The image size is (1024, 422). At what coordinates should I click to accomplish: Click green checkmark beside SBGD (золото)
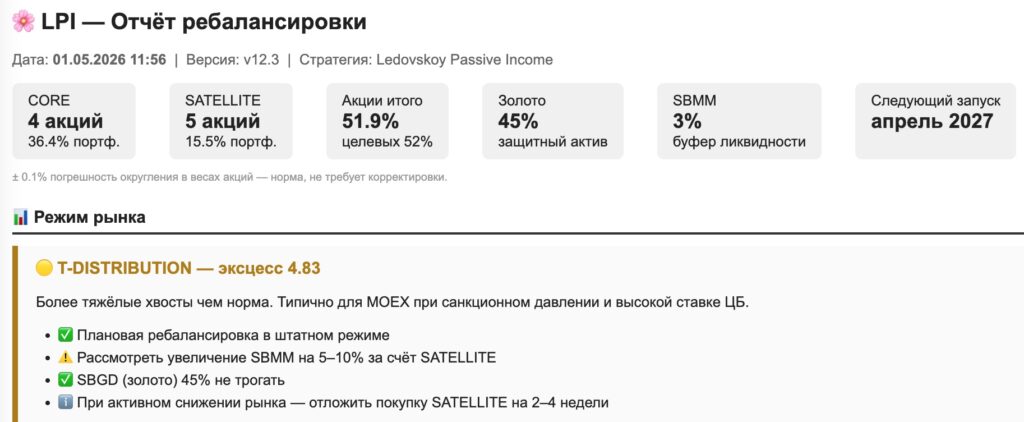click(x=65, y=380)
